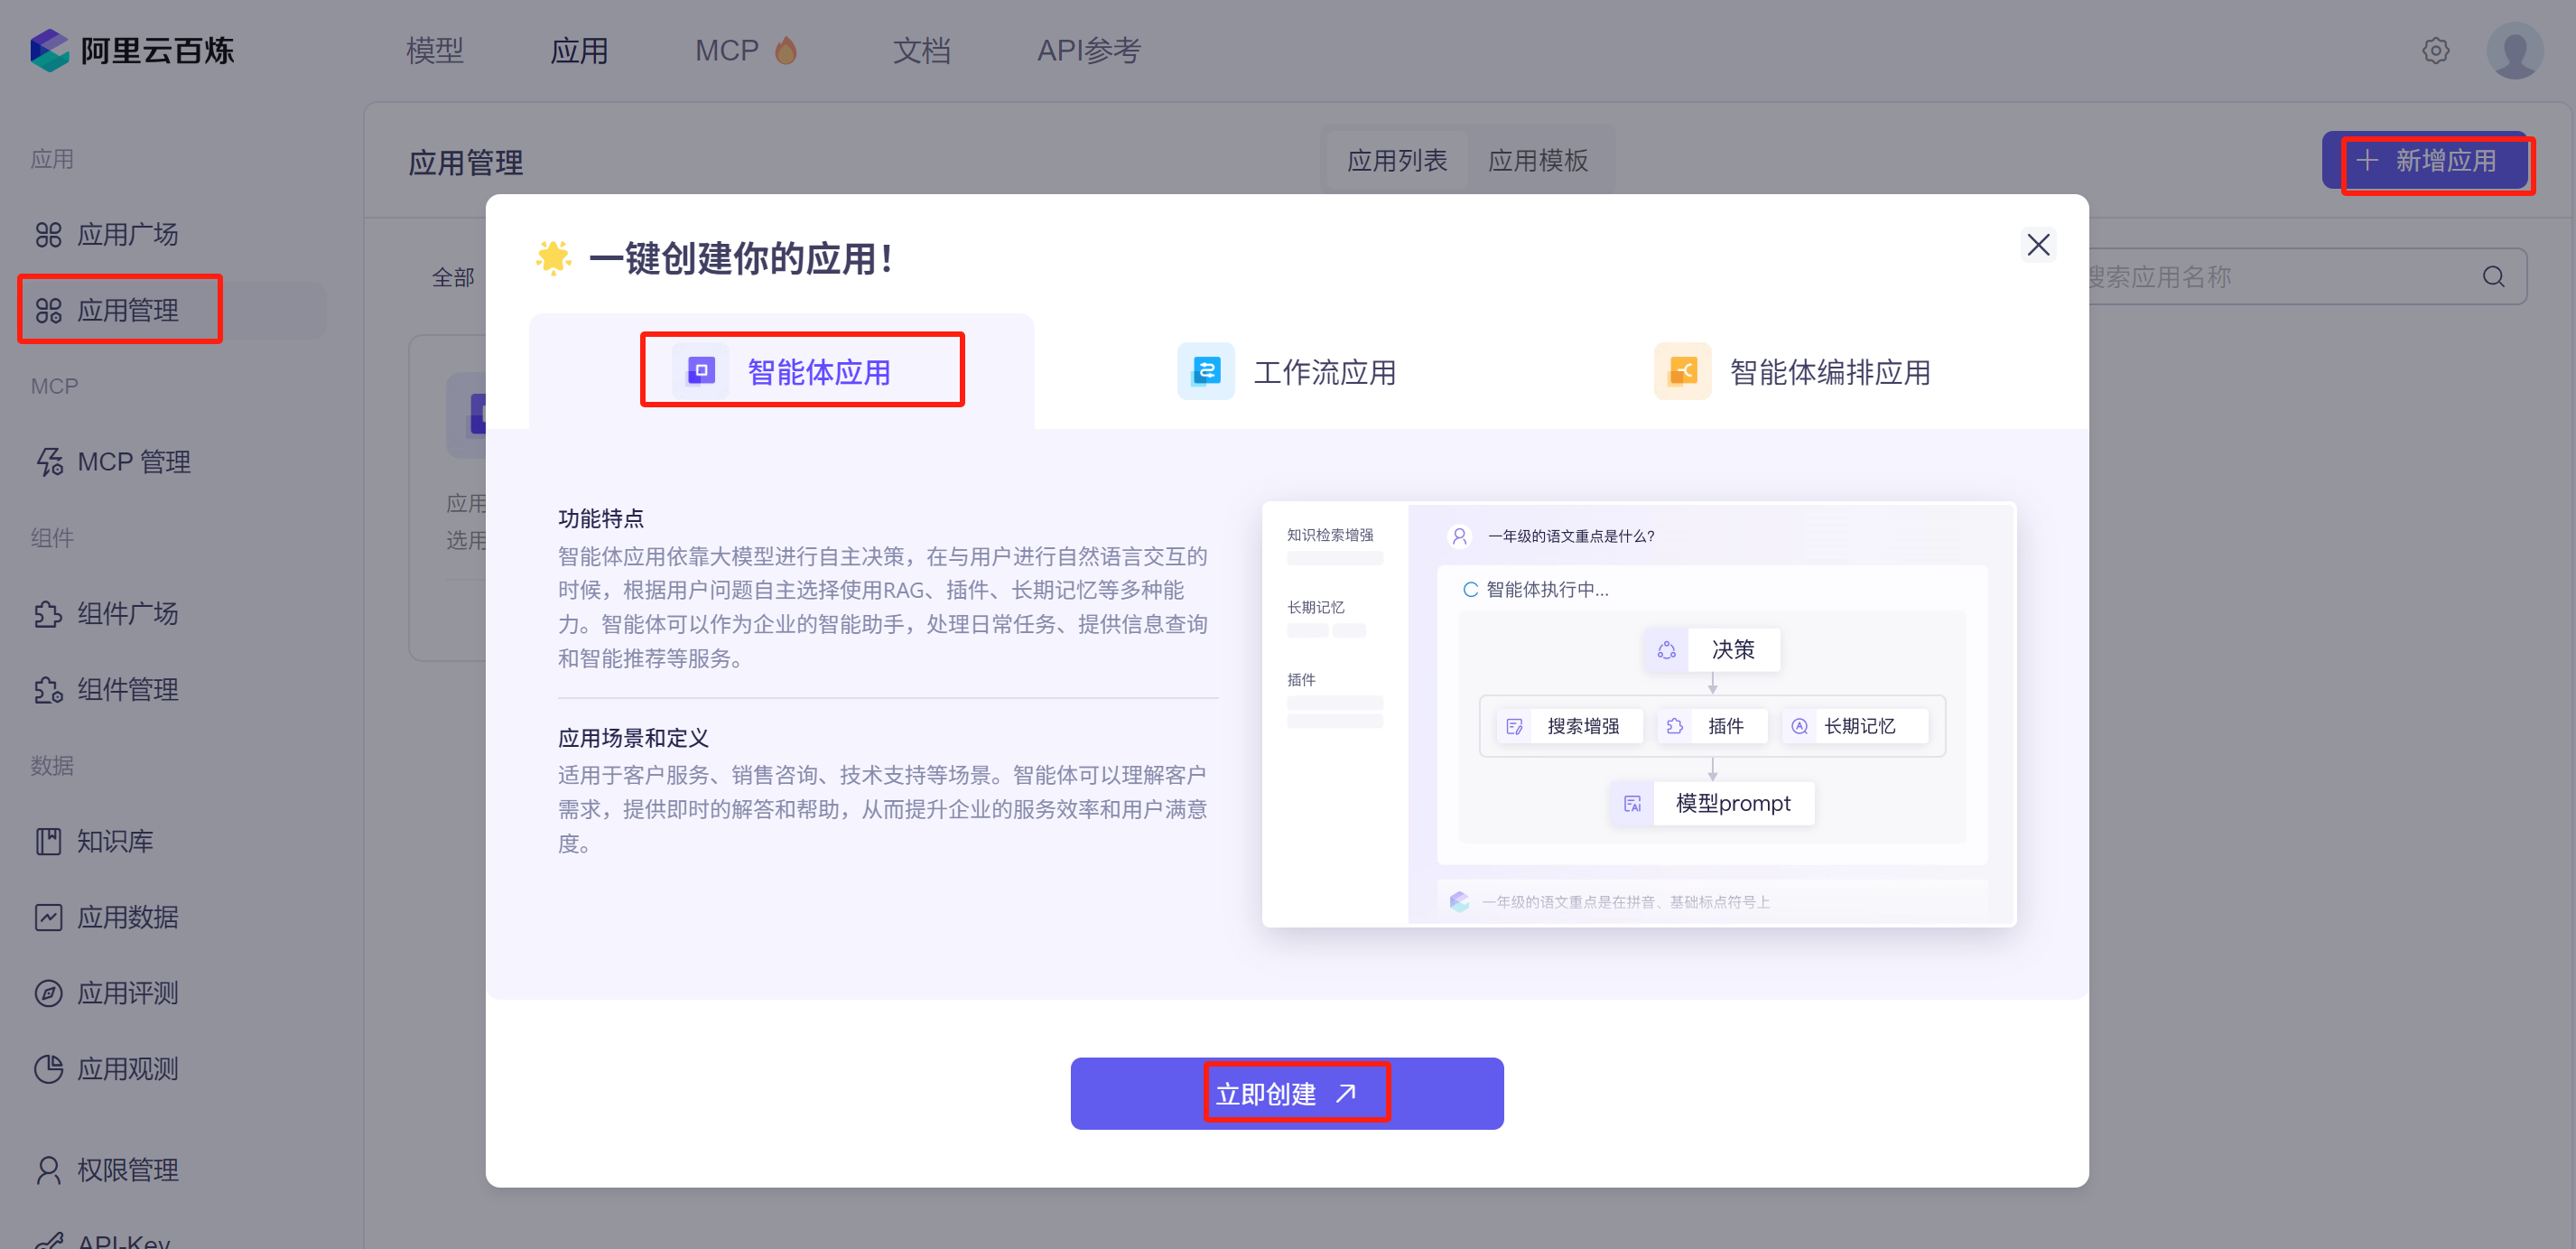Screen dimensions: 2576x1249
Task: Open 知识库 from sidebar
Action: (x=114, y=841)
